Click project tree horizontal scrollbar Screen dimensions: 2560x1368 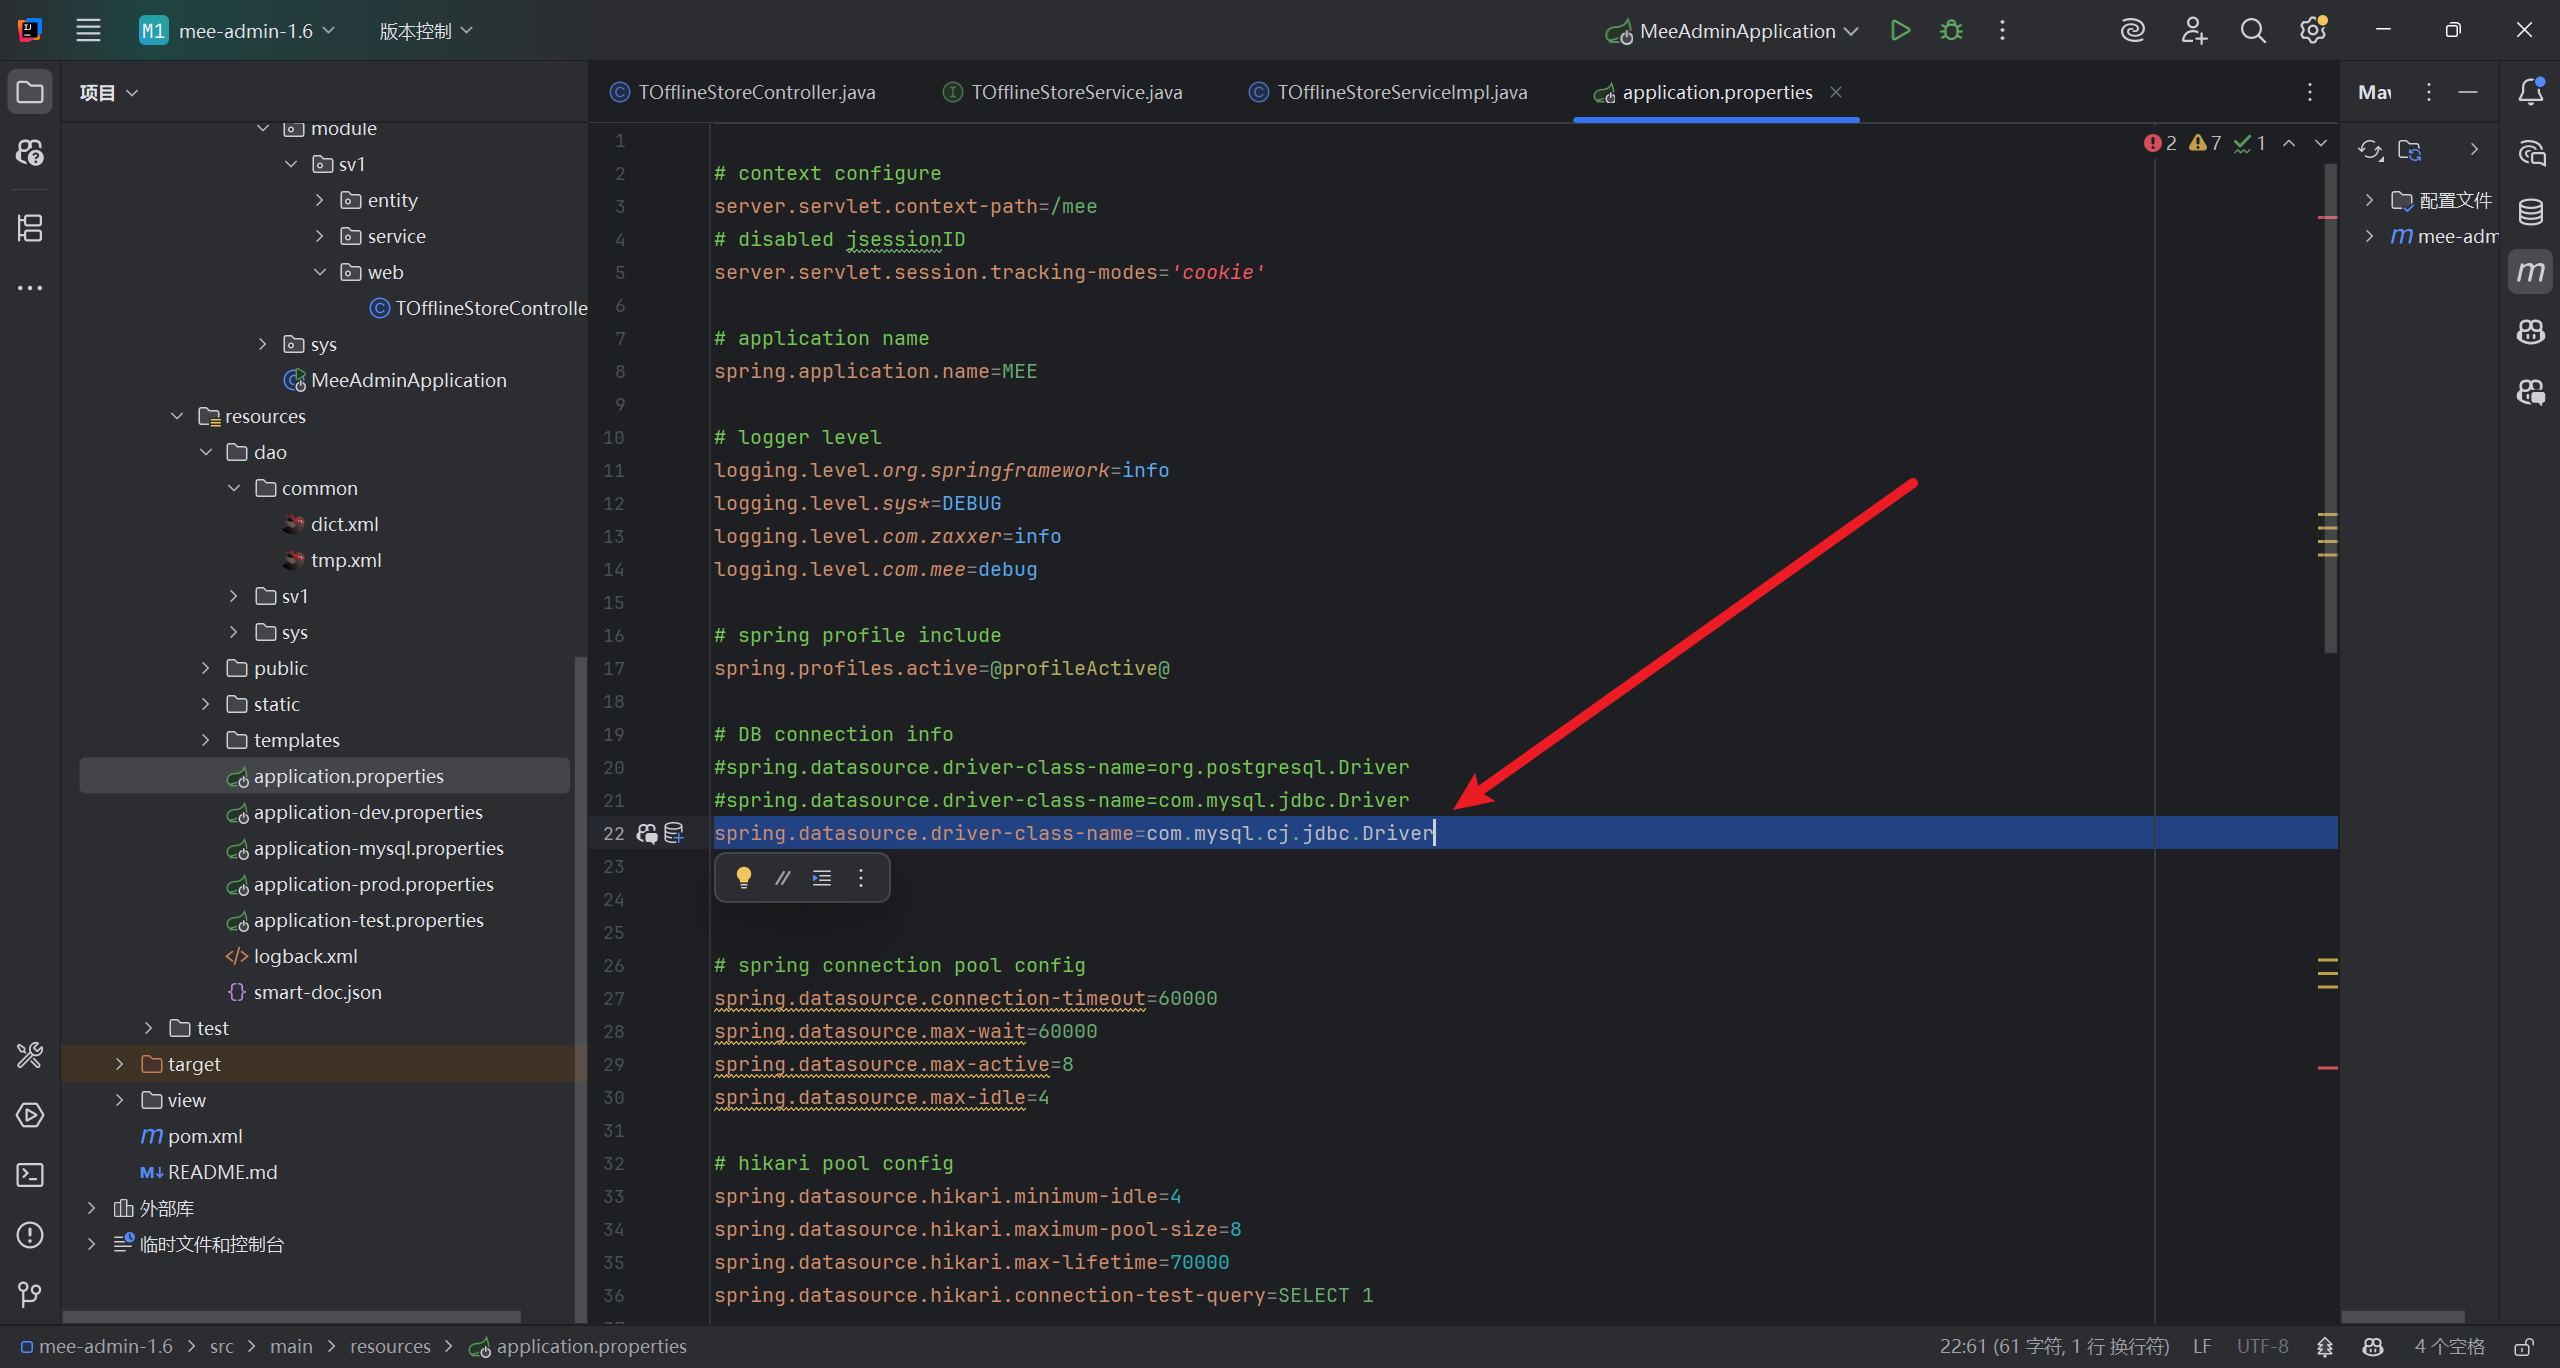(x=292, y=1316)
